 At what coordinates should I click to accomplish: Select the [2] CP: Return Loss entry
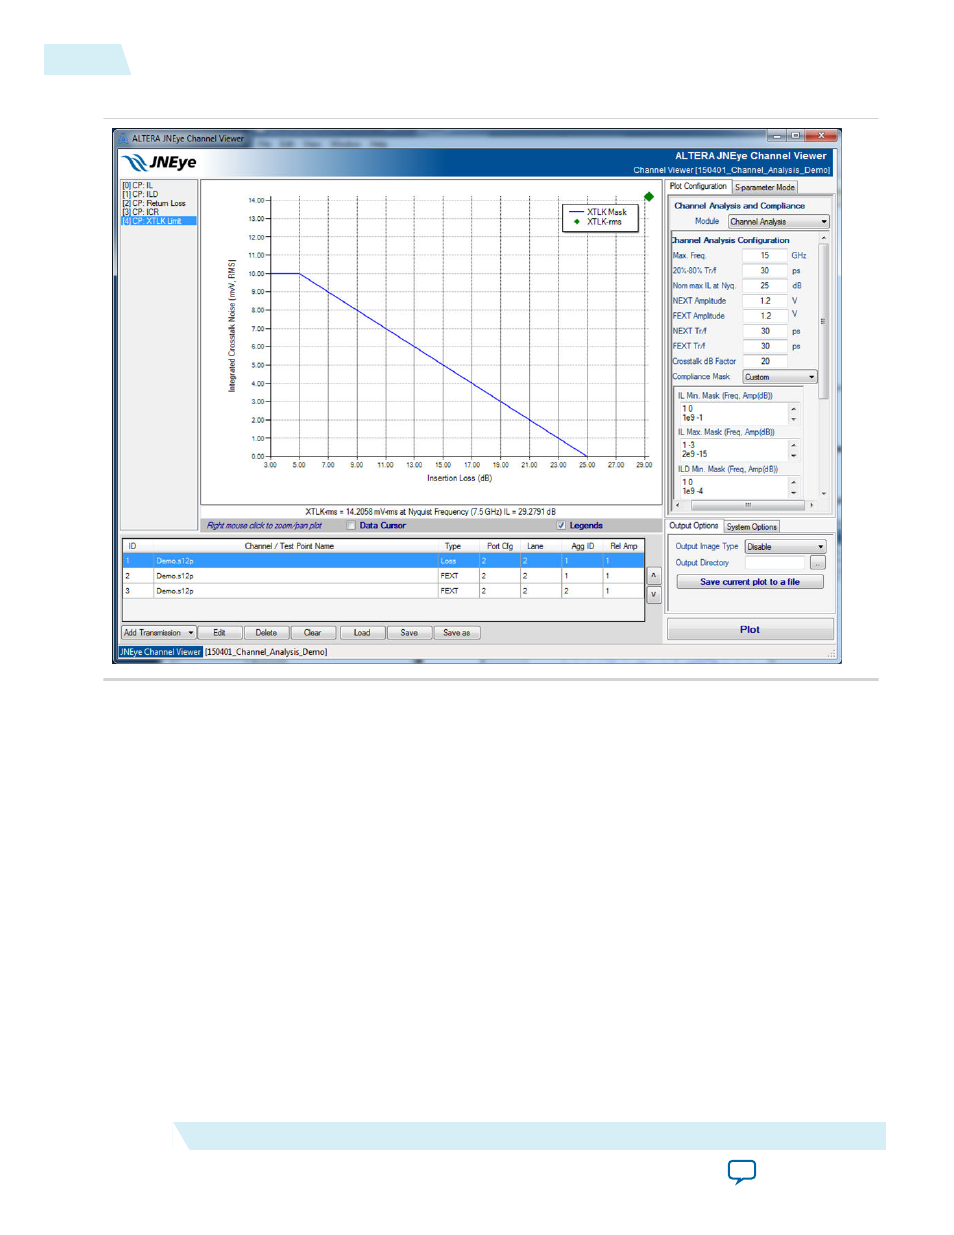pos(154,203)
